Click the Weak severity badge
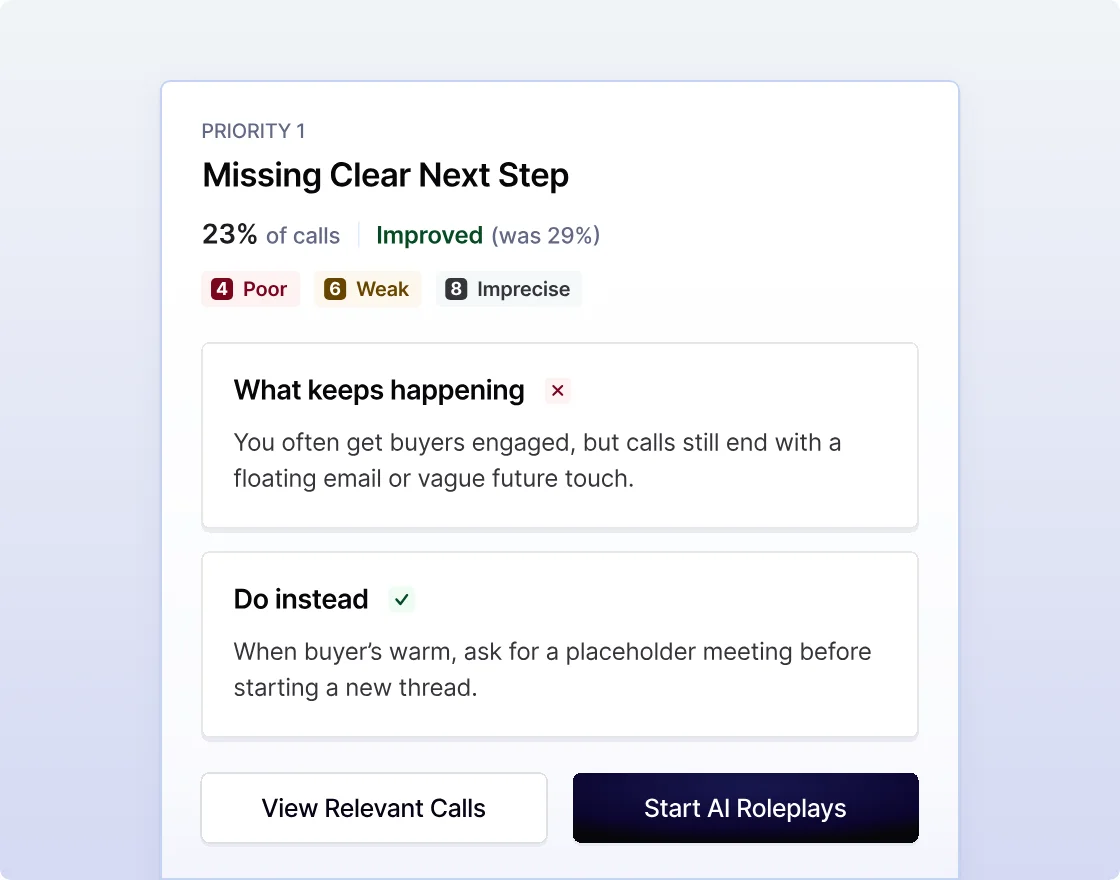Viewport: 1120px width, 880px height. (x=368, y=289)
